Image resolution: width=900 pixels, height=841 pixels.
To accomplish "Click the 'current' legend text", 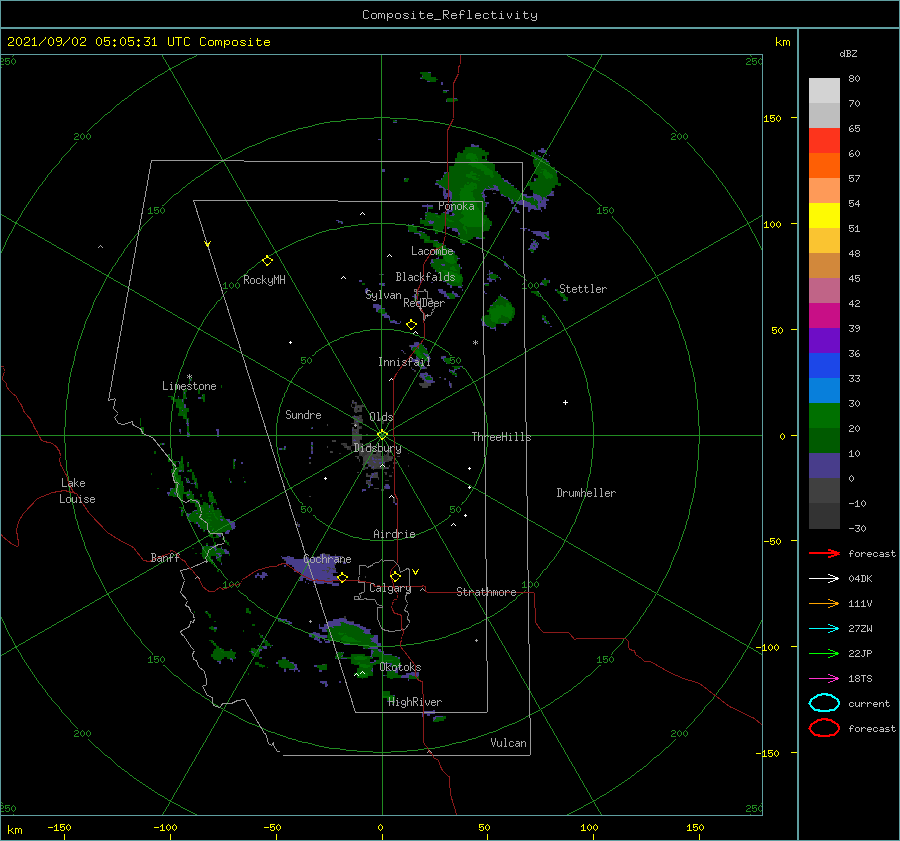I will pos(869,703).
